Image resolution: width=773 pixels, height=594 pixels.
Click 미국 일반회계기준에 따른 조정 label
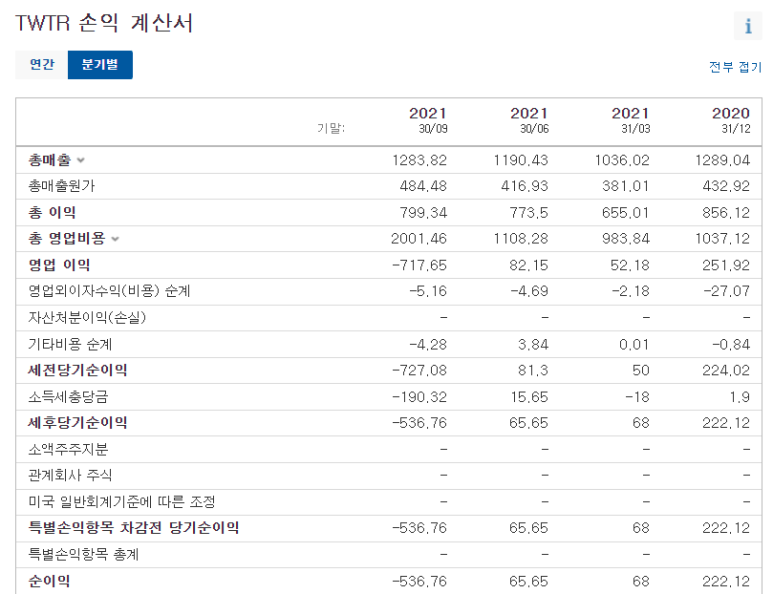click(x=122, y=502)
